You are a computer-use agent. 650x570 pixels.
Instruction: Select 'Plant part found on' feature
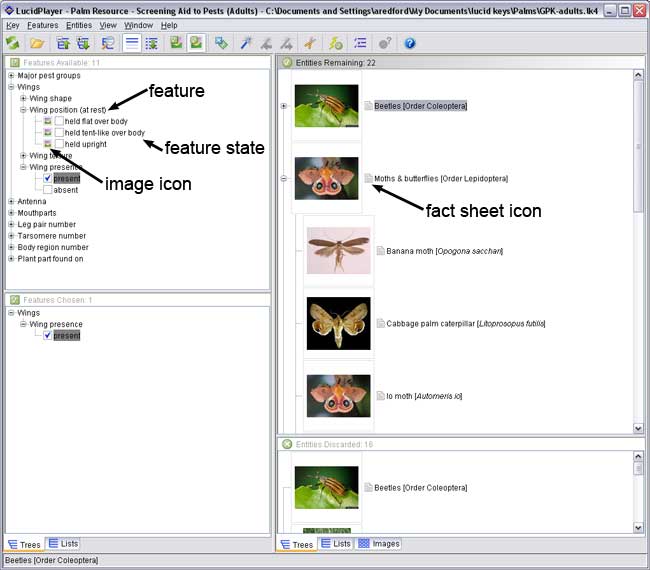(x=51, y=259)
